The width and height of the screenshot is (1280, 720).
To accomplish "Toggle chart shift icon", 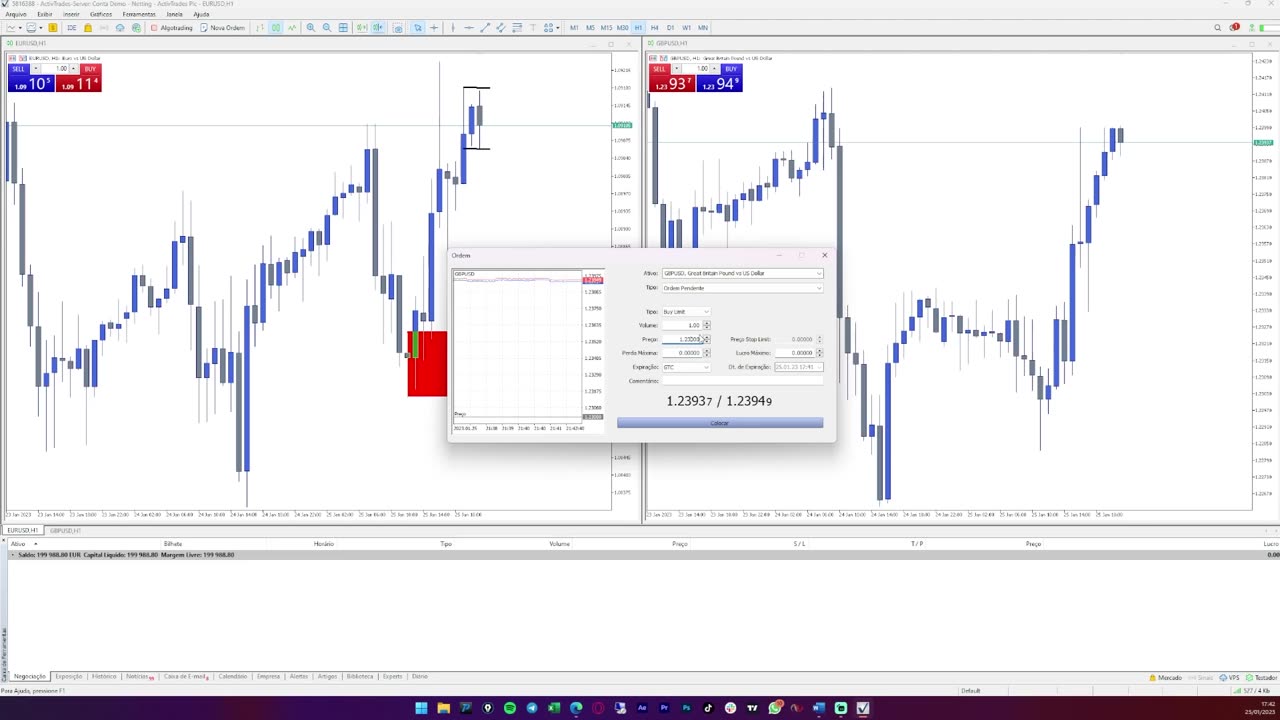I will click(x=378, y=28).
